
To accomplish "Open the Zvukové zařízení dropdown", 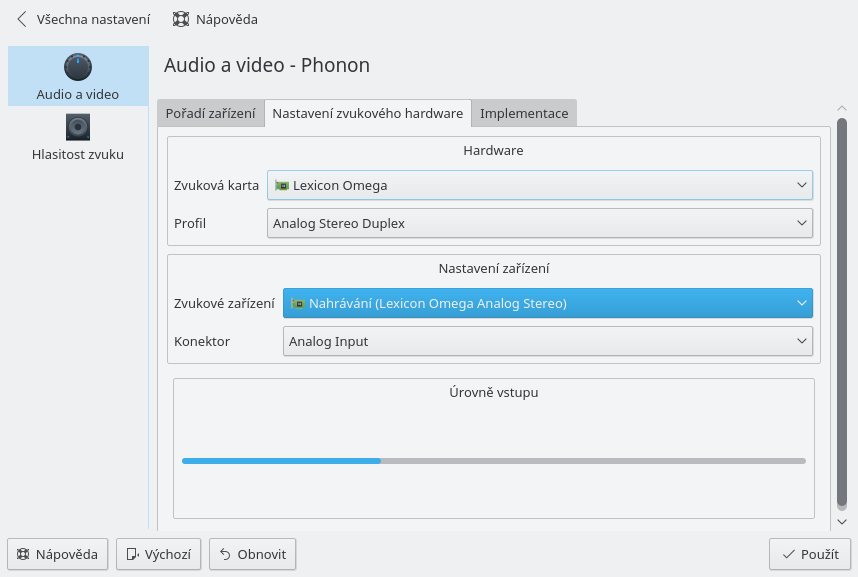I will point(547,303).
